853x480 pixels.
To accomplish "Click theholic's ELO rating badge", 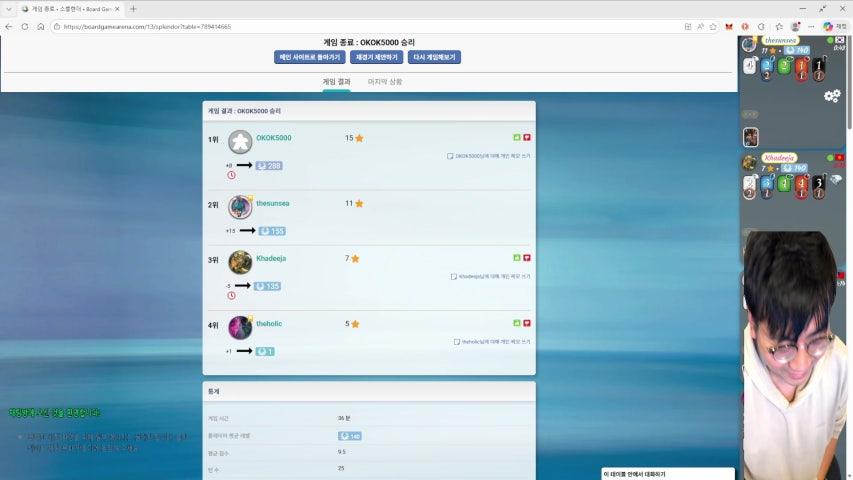I will coord(265,351).
